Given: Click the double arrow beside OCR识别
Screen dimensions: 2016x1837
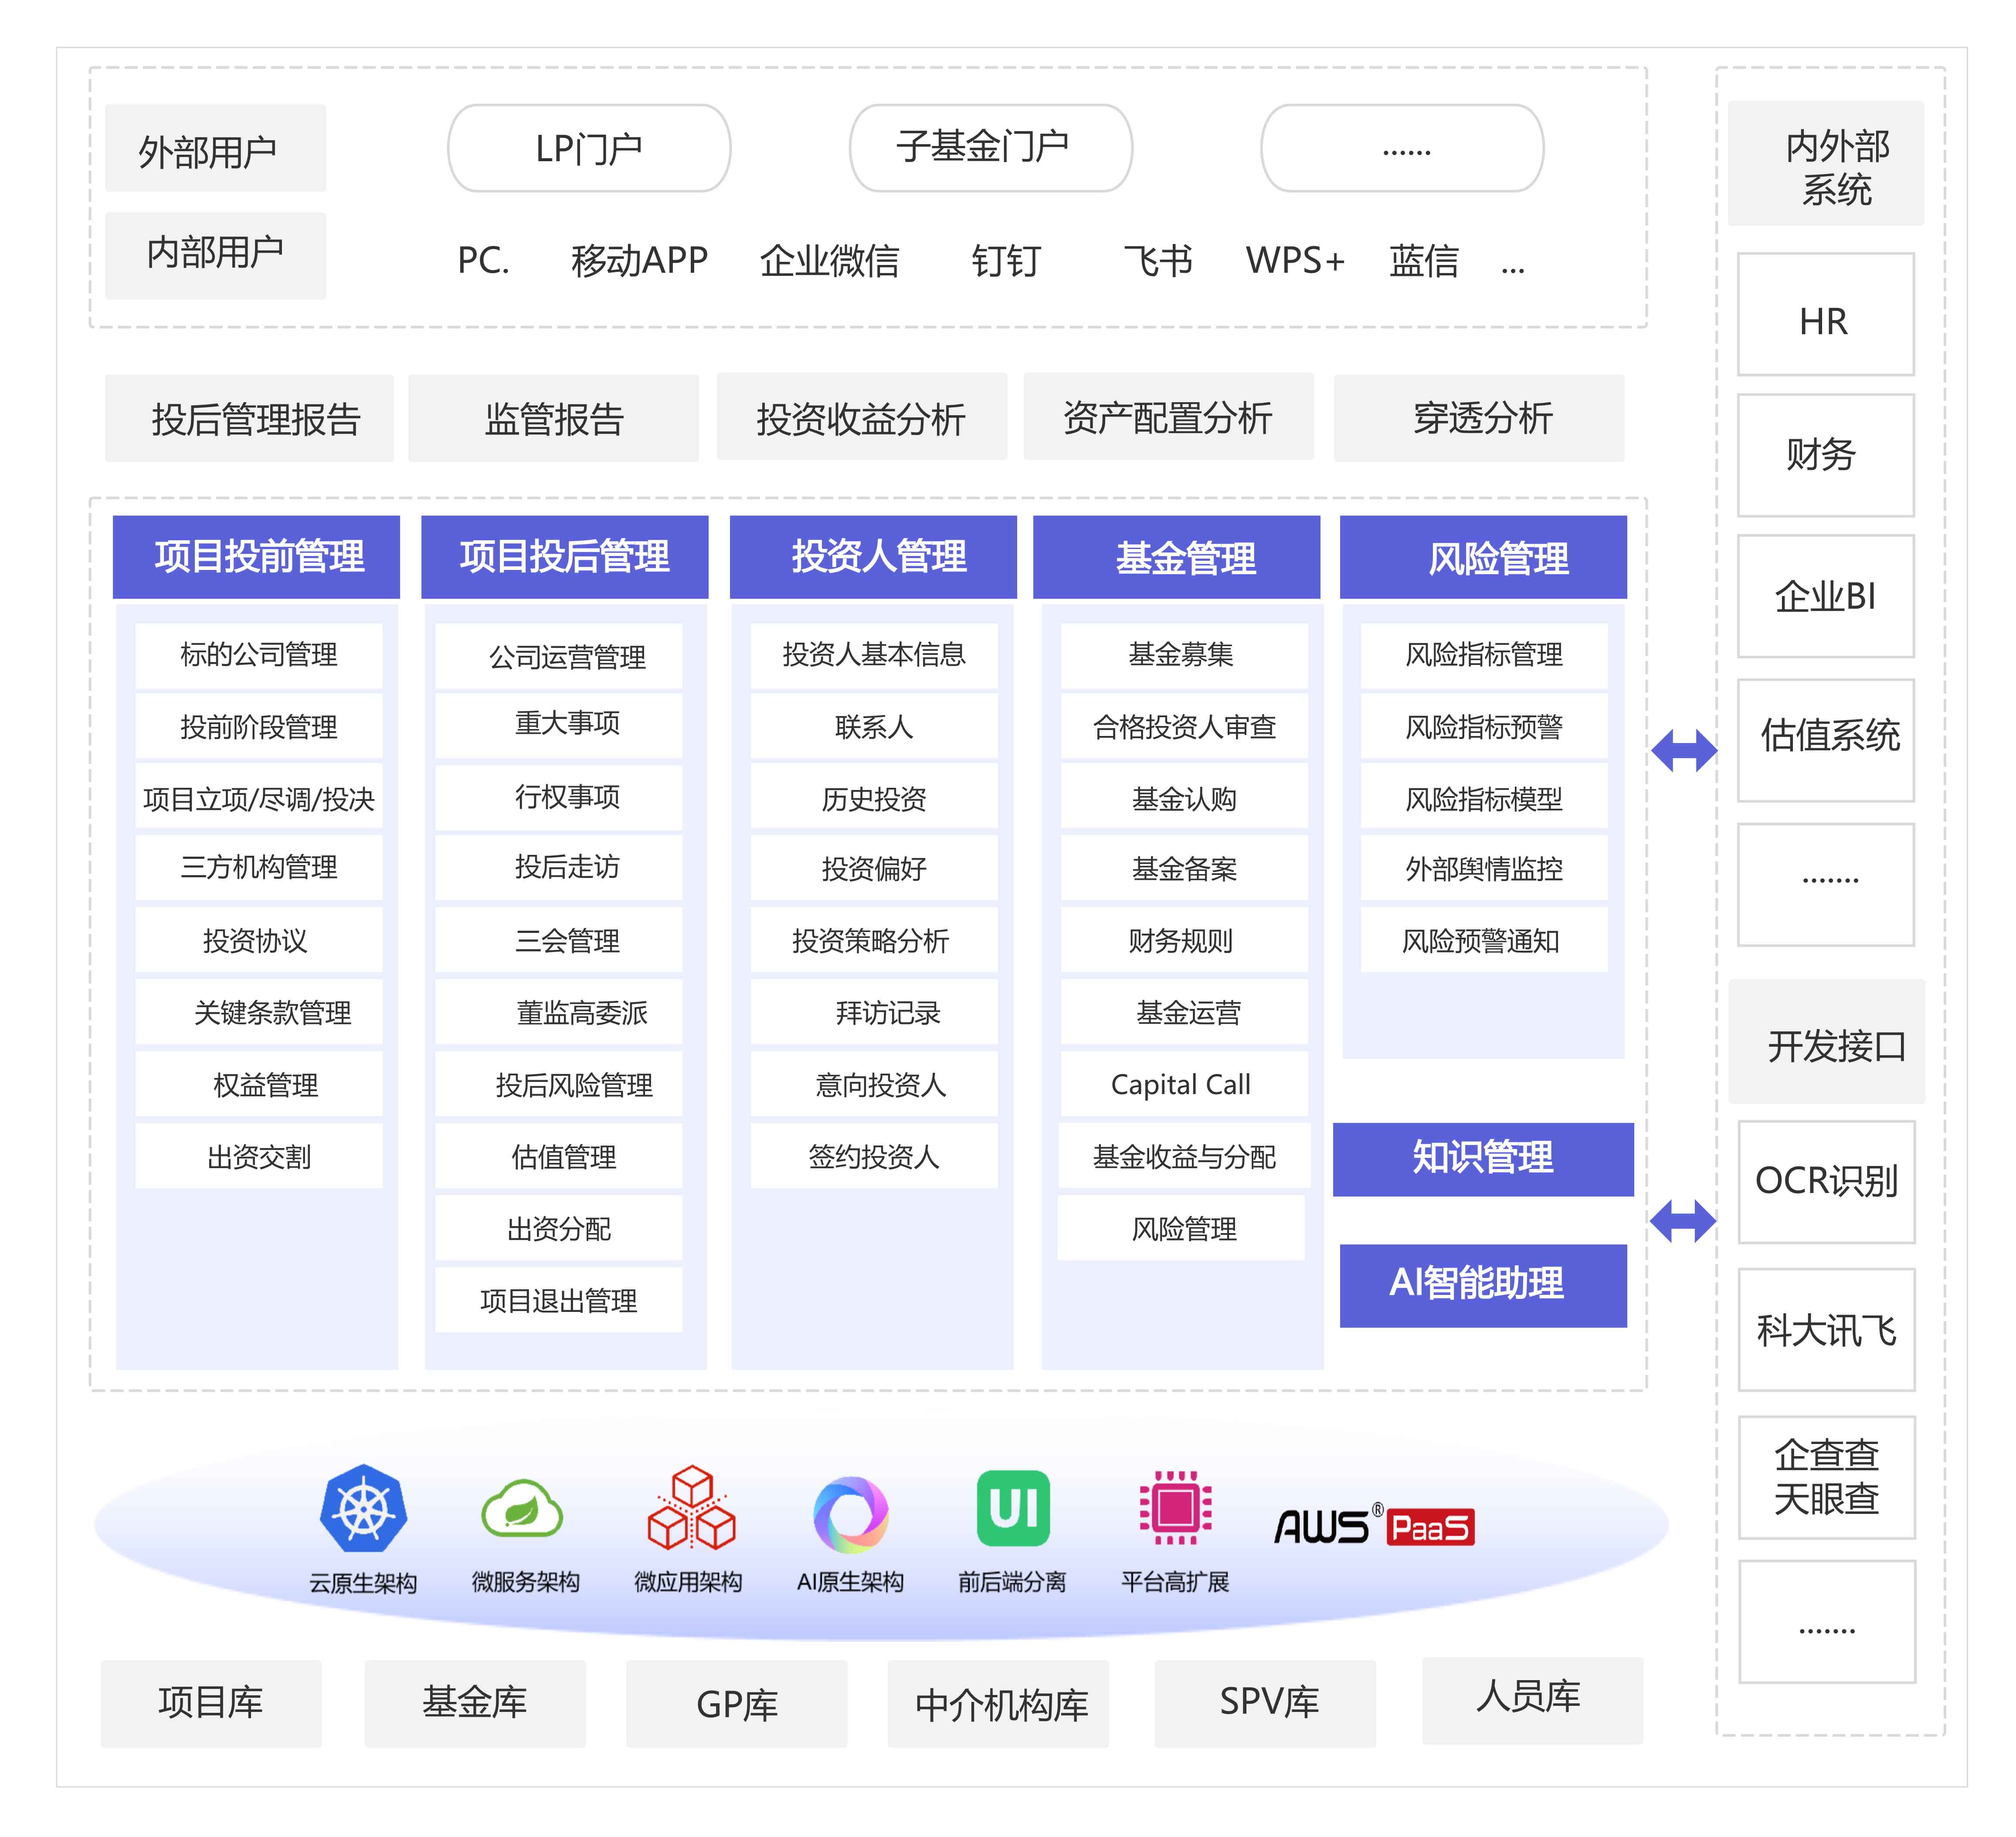Looking at the screenshot, I should coord(1683,1221).
